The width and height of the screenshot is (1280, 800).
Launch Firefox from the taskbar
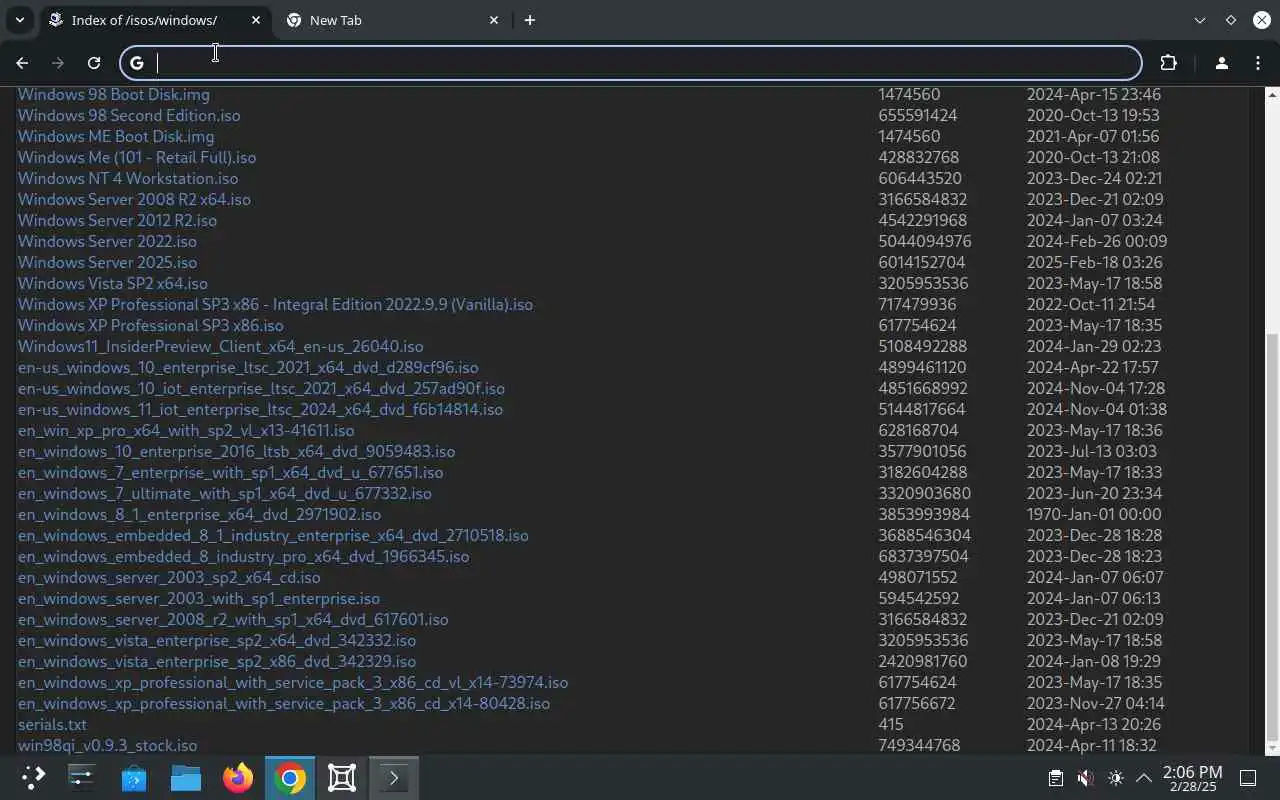coord(238,778)
